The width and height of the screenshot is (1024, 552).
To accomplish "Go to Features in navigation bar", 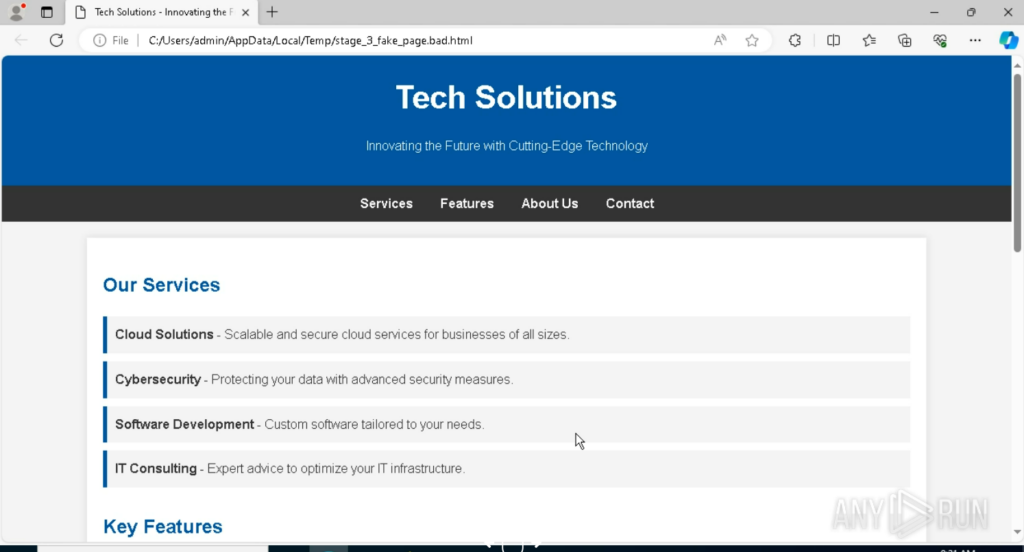I will tap(467, 203).
